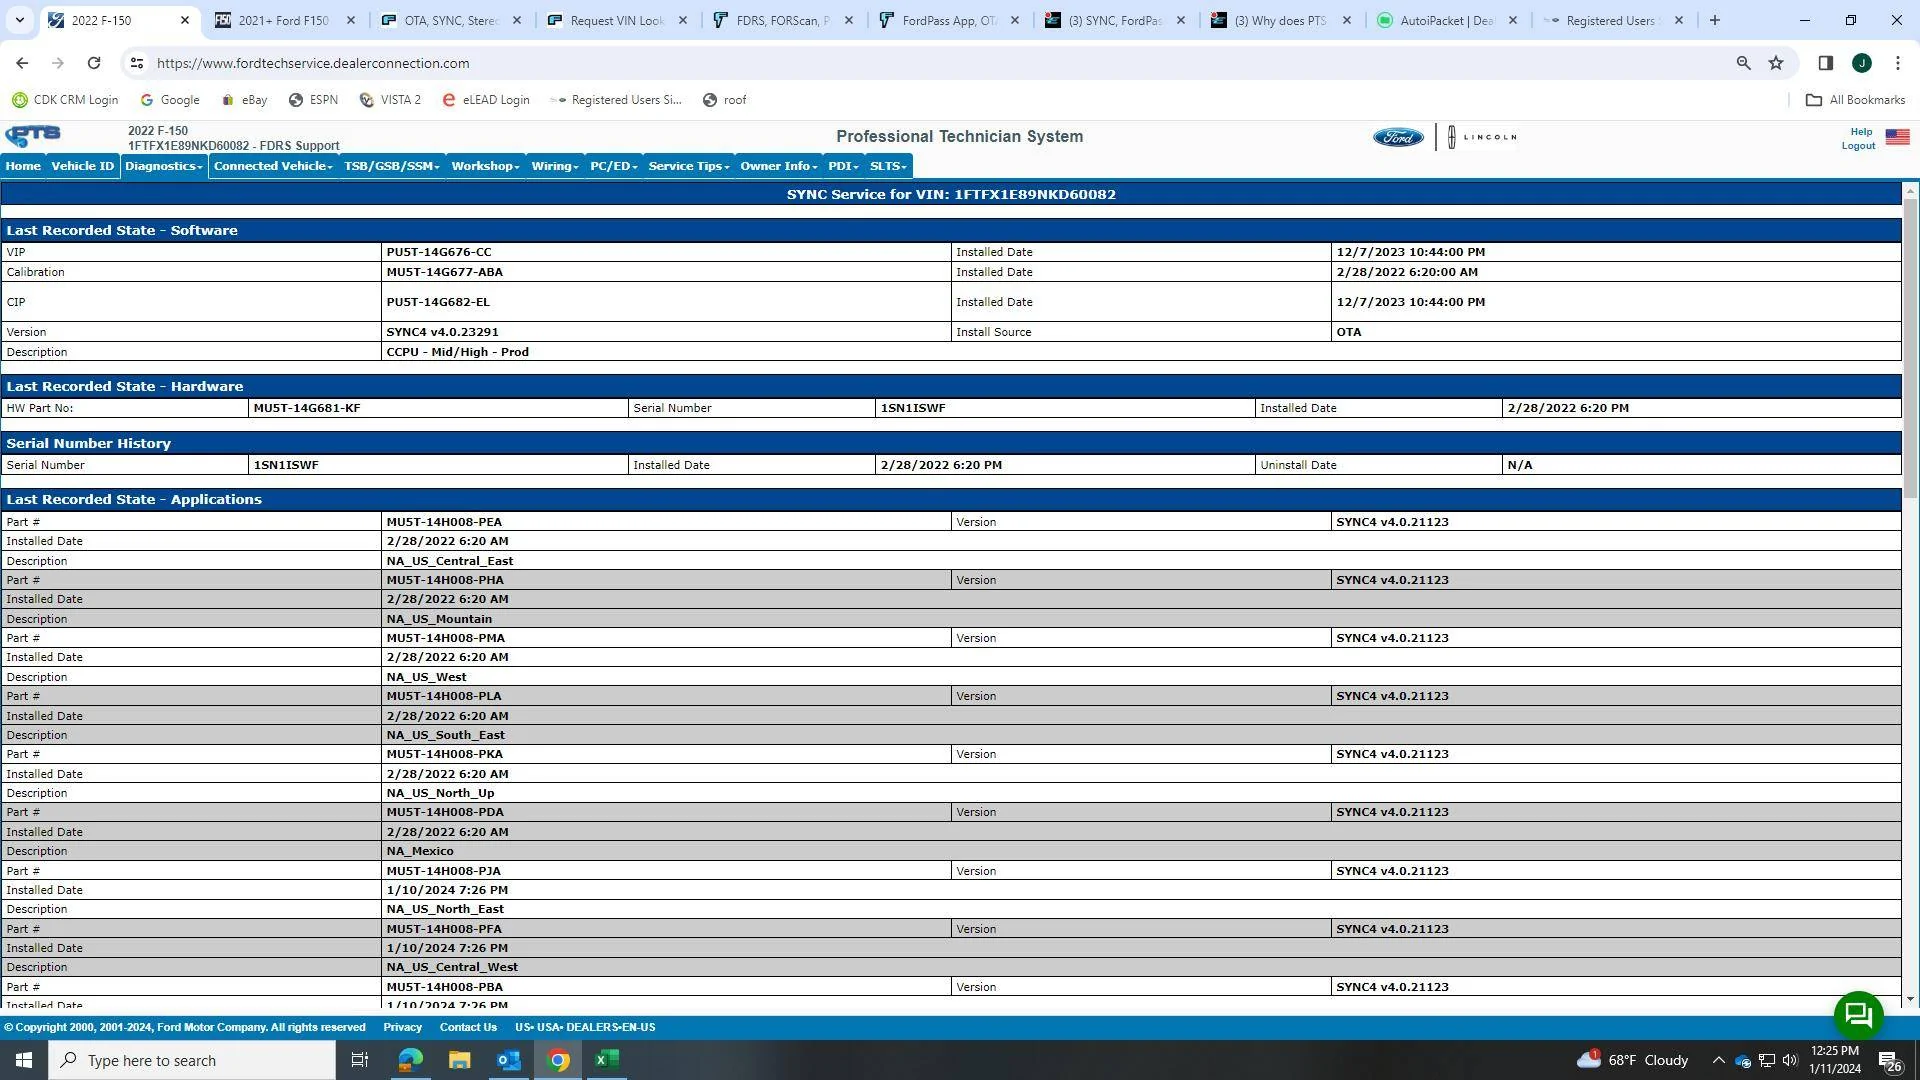The image size is (1920, 1080).
Task: Open Excel from the taskbar
Action: tap(607, 1060)
